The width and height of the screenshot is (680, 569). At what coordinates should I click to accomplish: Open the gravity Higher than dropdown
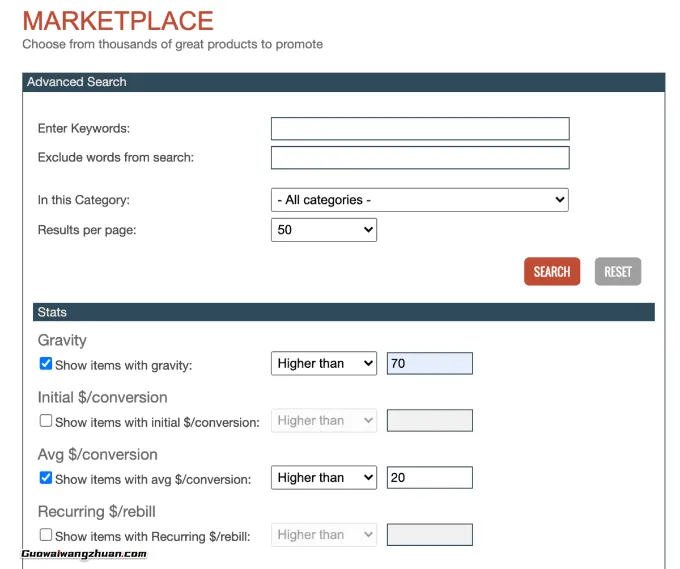click(x=324, y=364)
